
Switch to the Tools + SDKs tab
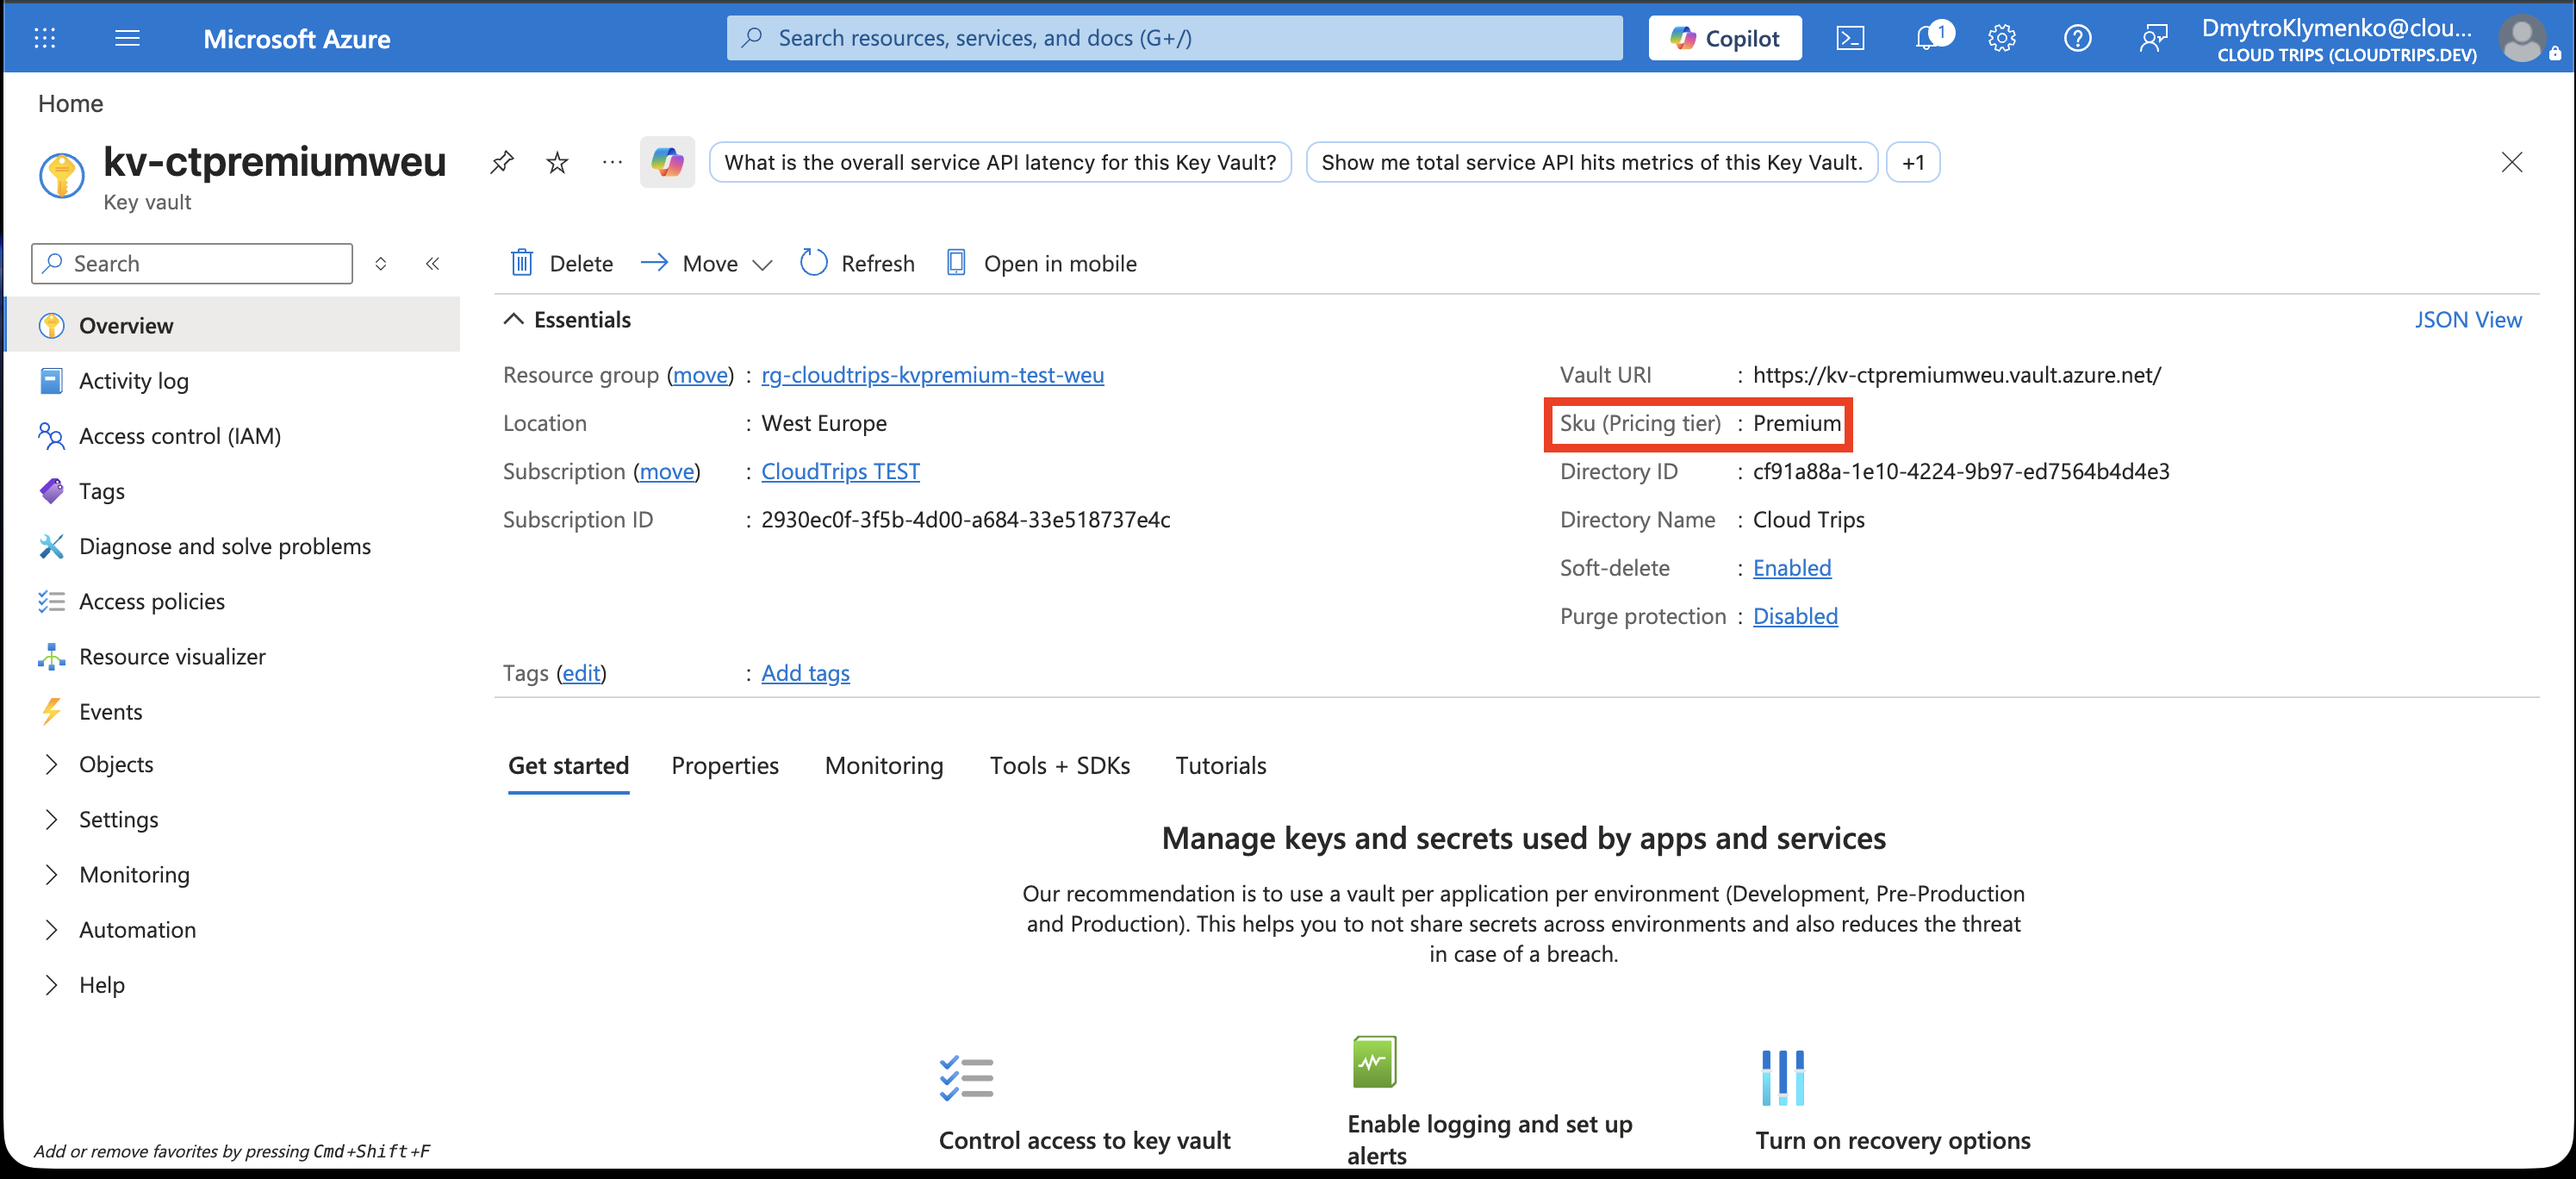(x=1060, y=765)
